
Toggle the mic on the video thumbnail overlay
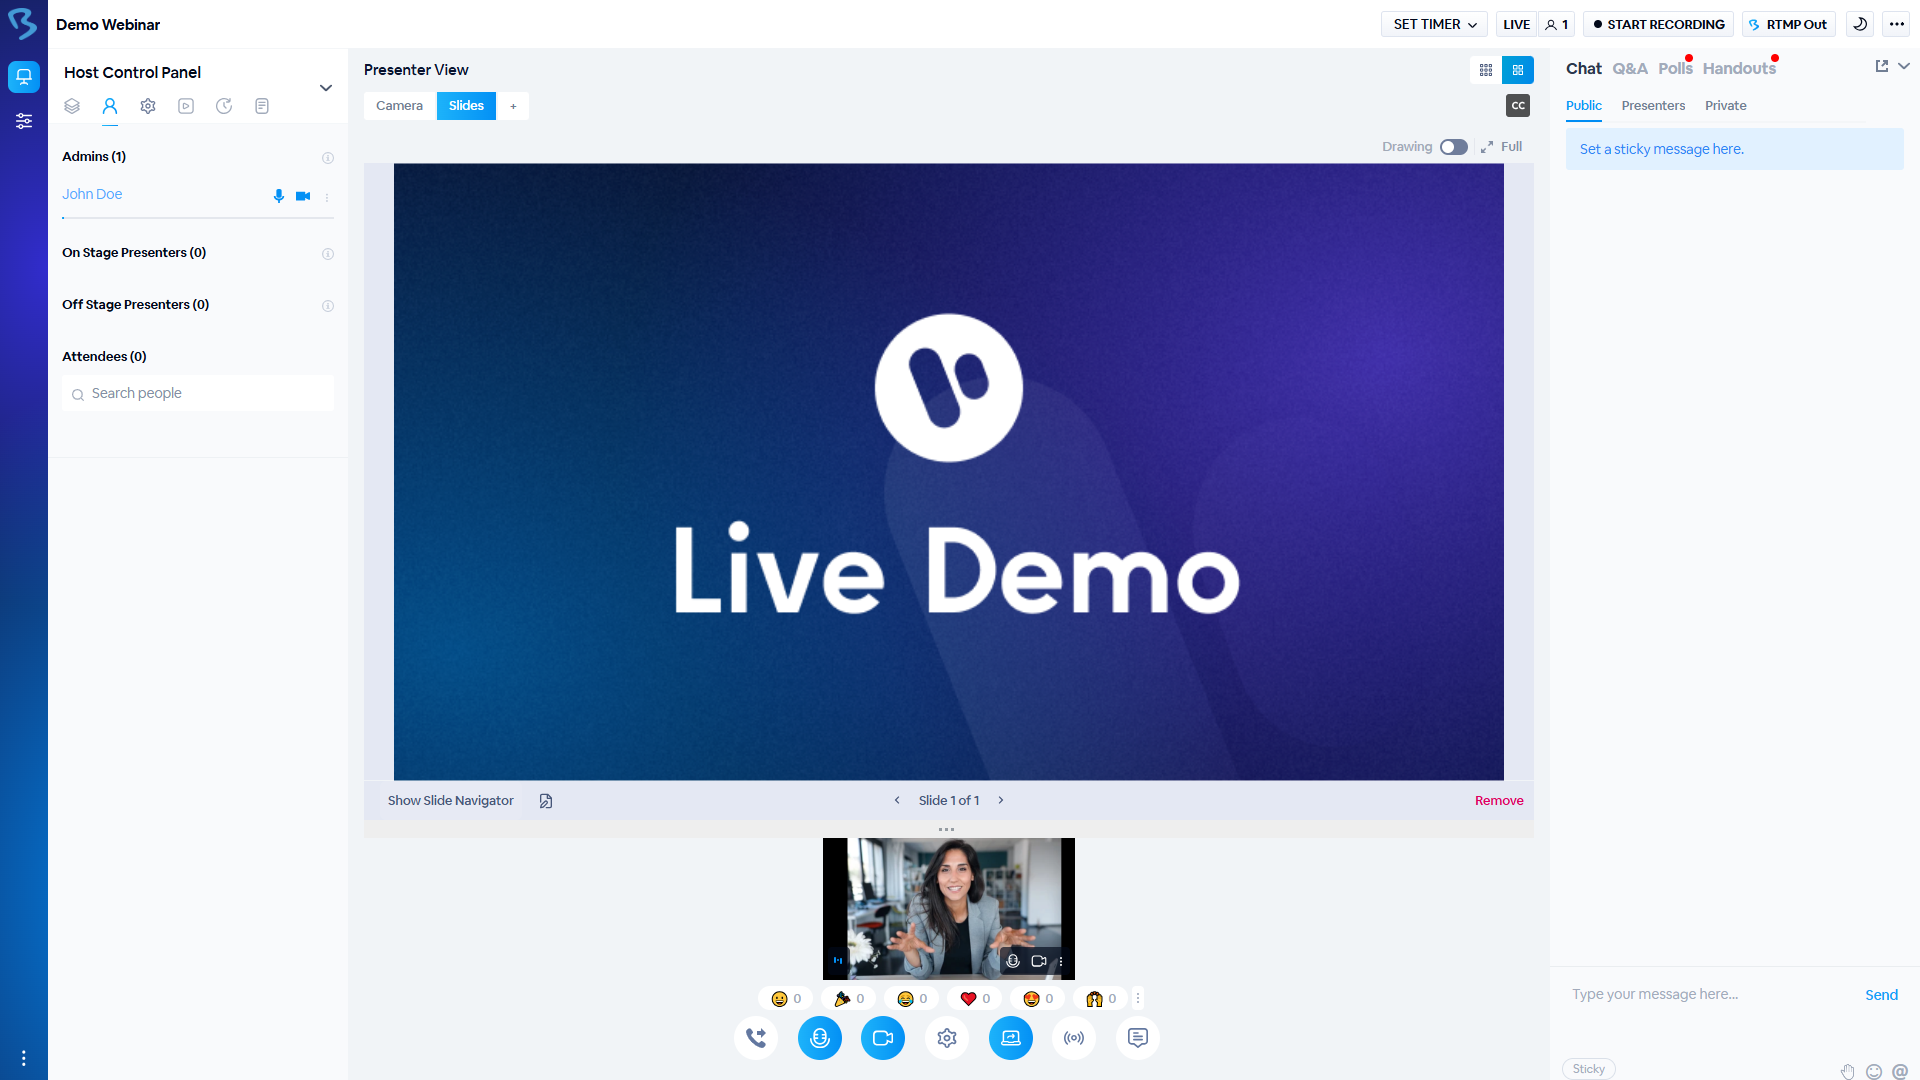(x=1013, y=961)
